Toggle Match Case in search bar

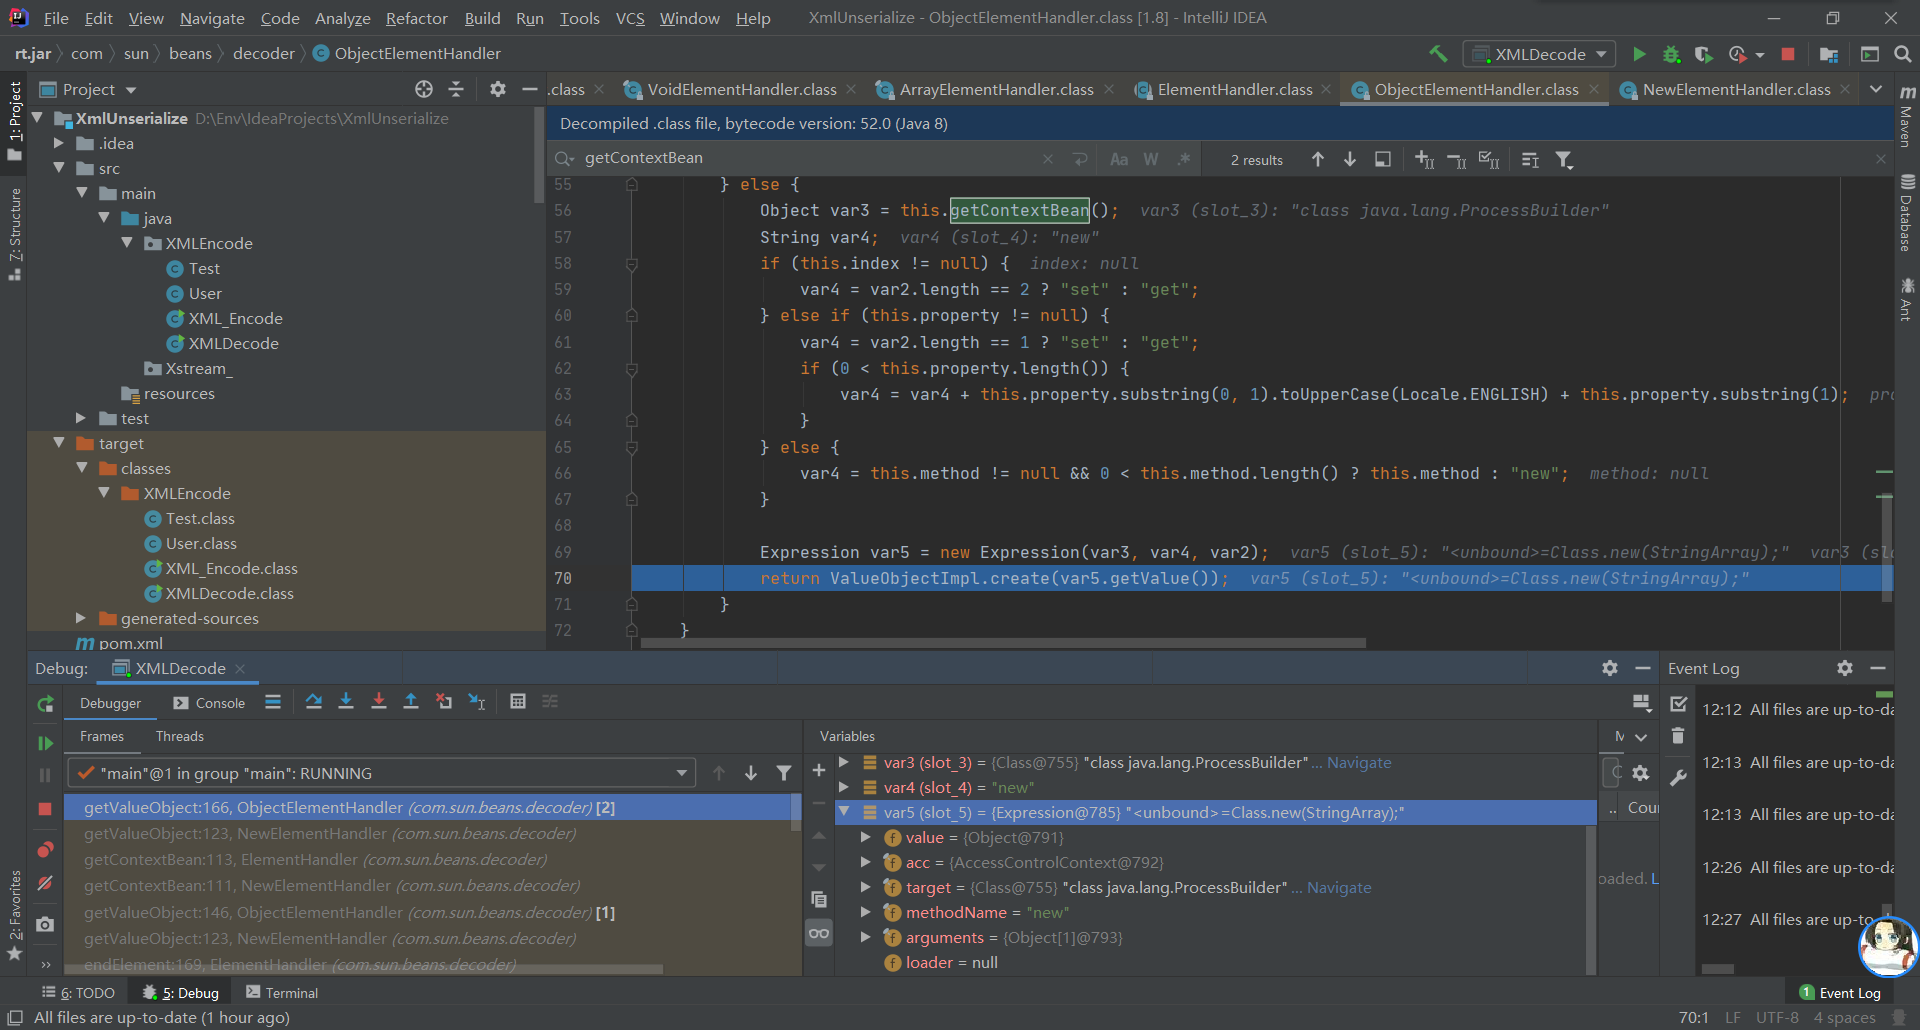1119,160
